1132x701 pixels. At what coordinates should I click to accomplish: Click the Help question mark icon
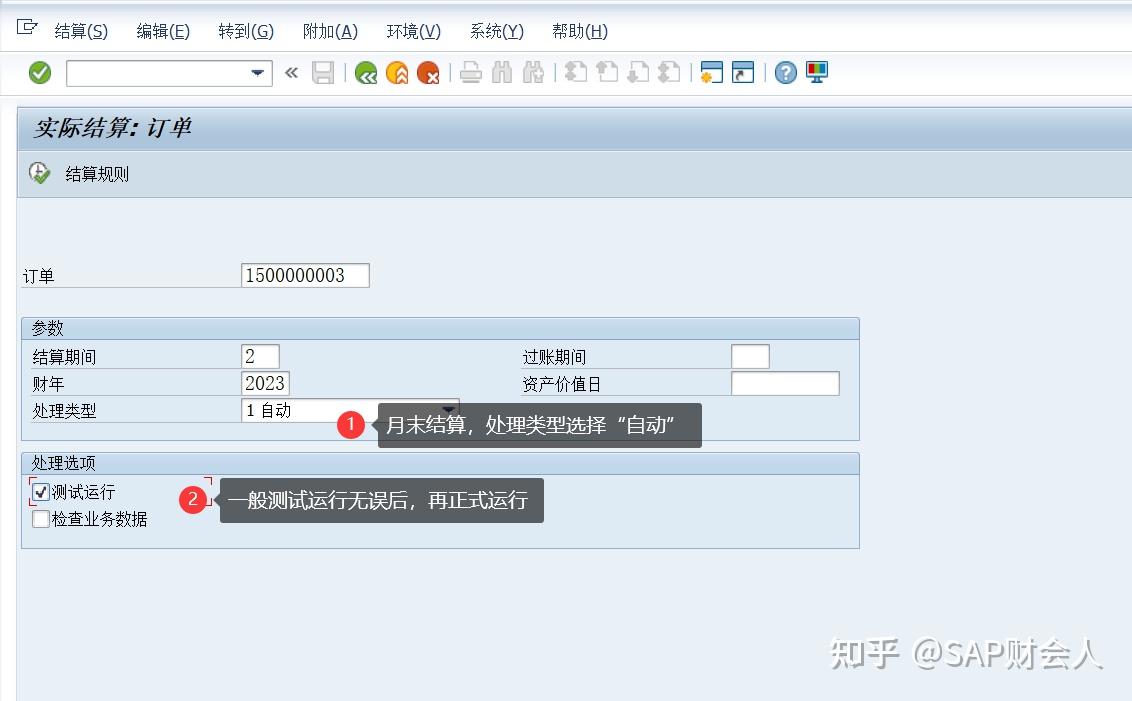click(785, 72)
